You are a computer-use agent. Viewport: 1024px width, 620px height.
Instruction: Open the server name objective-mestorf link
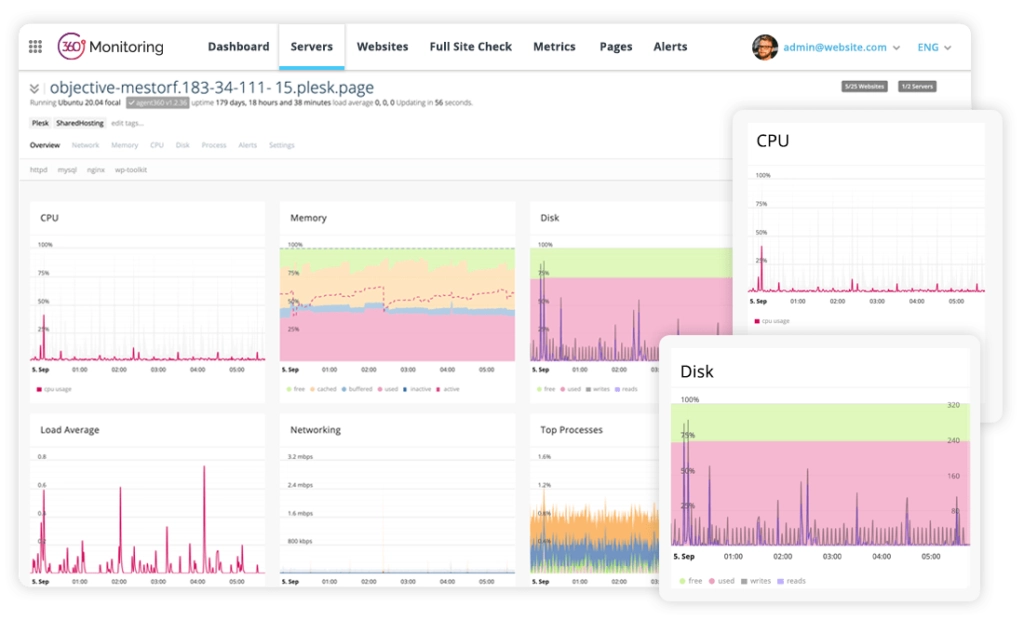click(x=210, y=86)
